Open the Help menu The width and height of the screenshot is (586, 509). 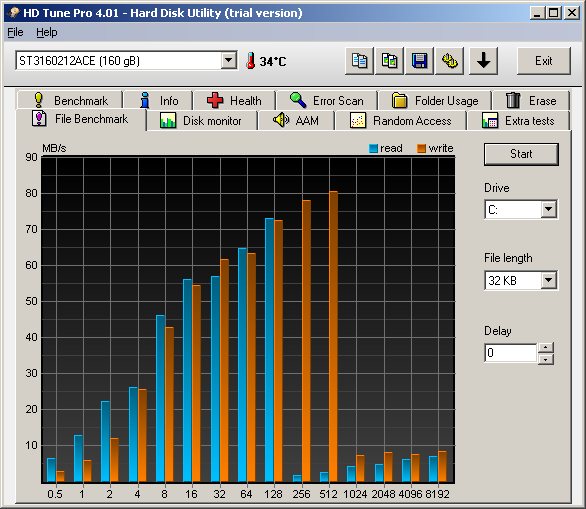pos(47,33)
